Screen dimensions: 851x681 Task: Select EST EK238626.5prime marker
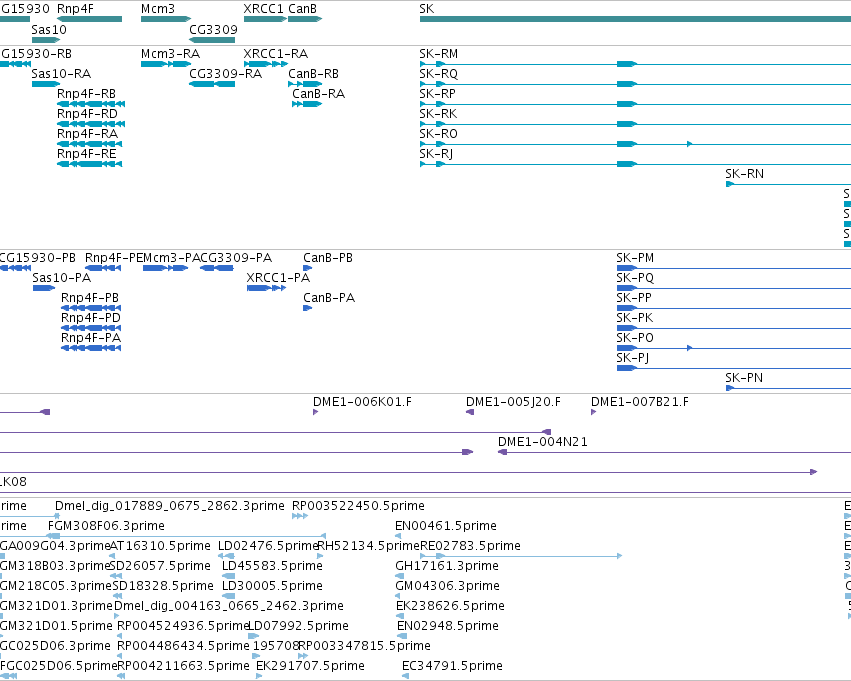pyautogui.click(x=400, y=616)
